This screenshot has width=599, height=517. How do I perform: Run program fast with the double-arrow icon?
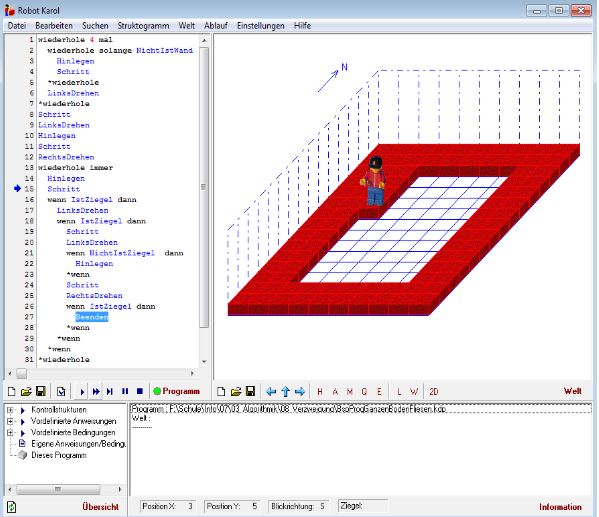96,392
